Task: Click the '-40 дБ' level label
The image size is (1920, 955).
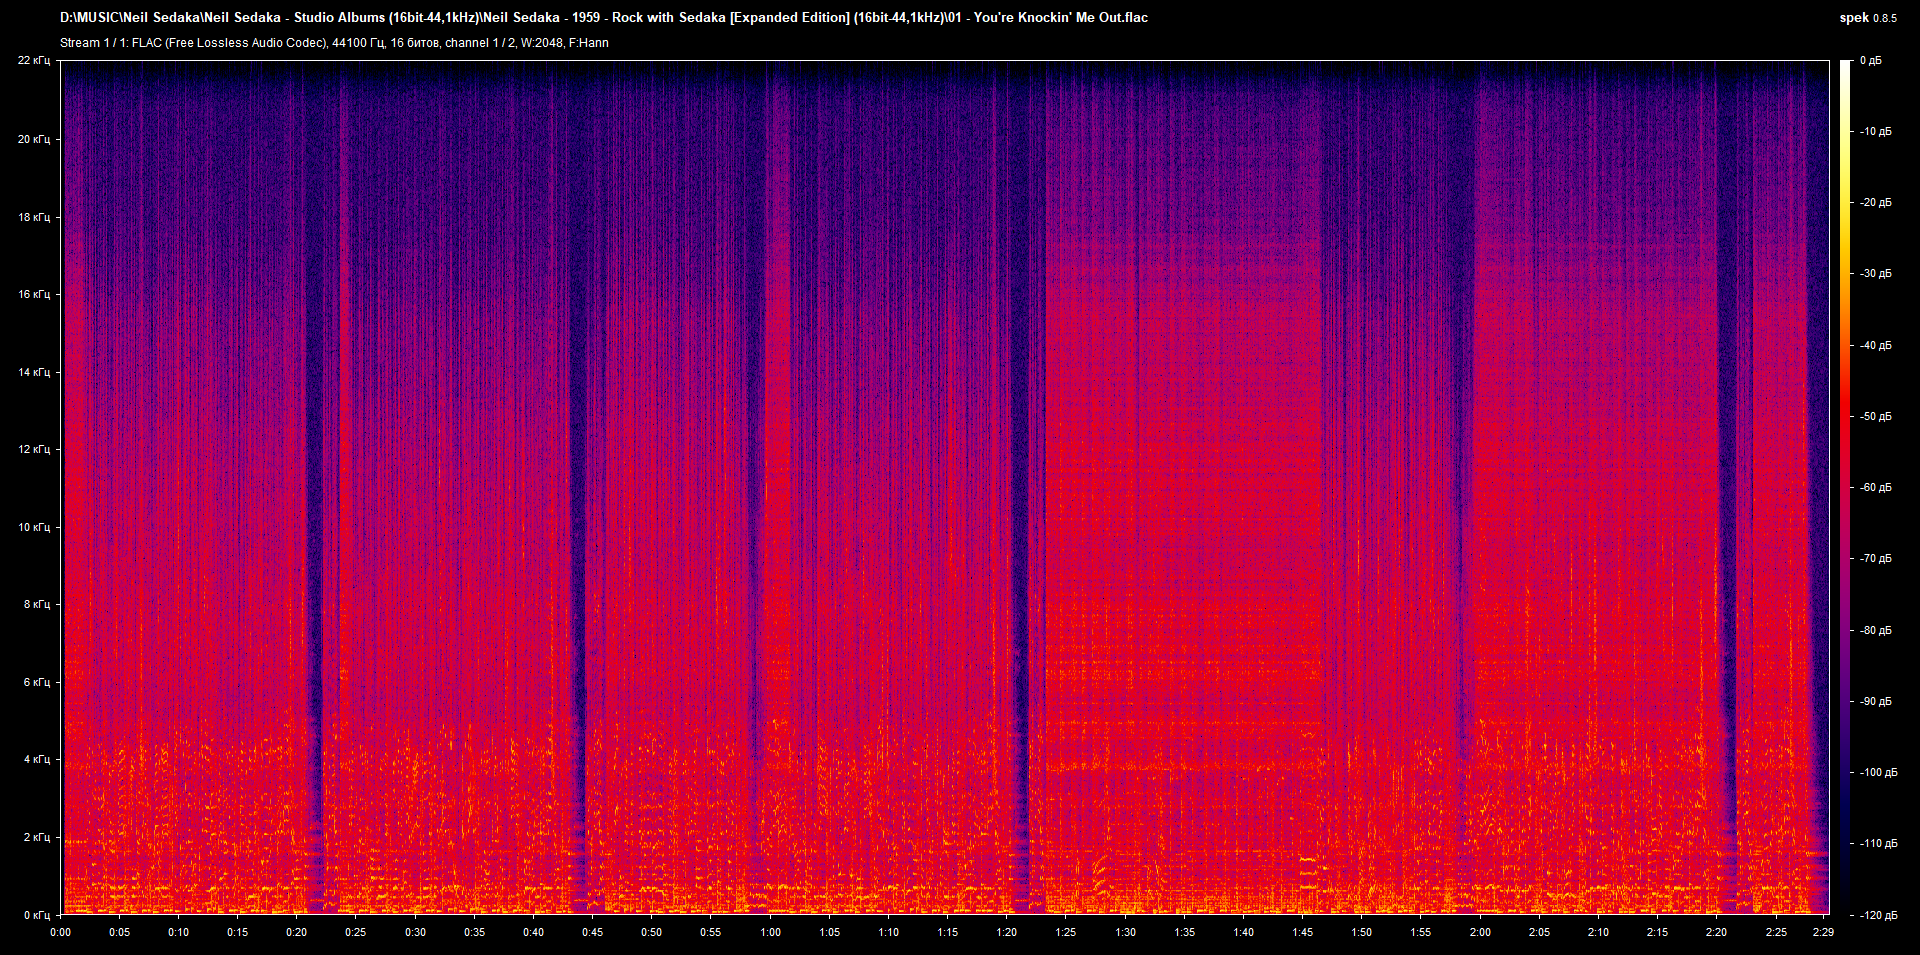Action: 1876,345
